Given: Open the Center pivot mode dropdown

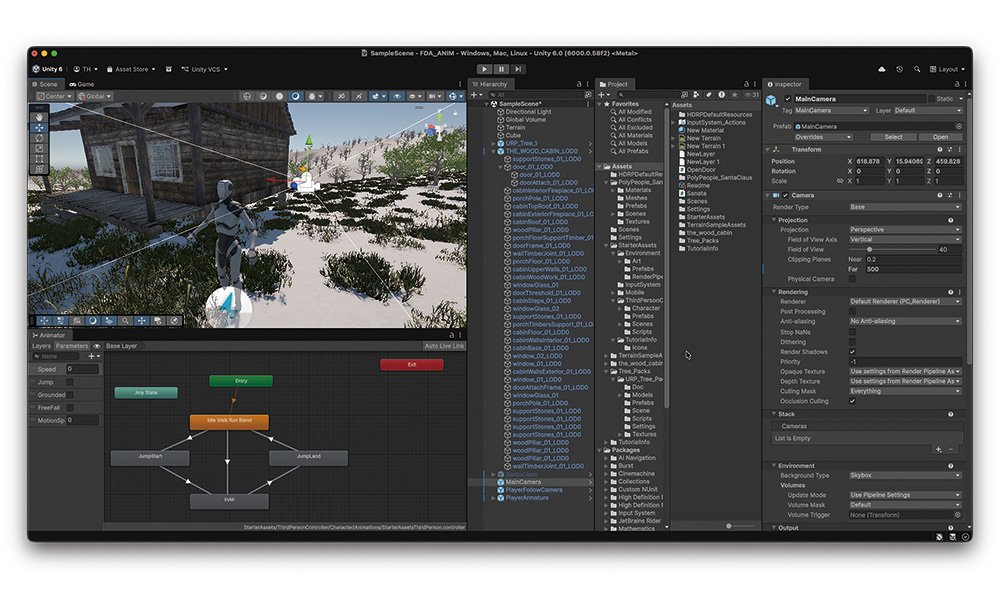Looking at the screenshot, I should click(x=54, y=96).
